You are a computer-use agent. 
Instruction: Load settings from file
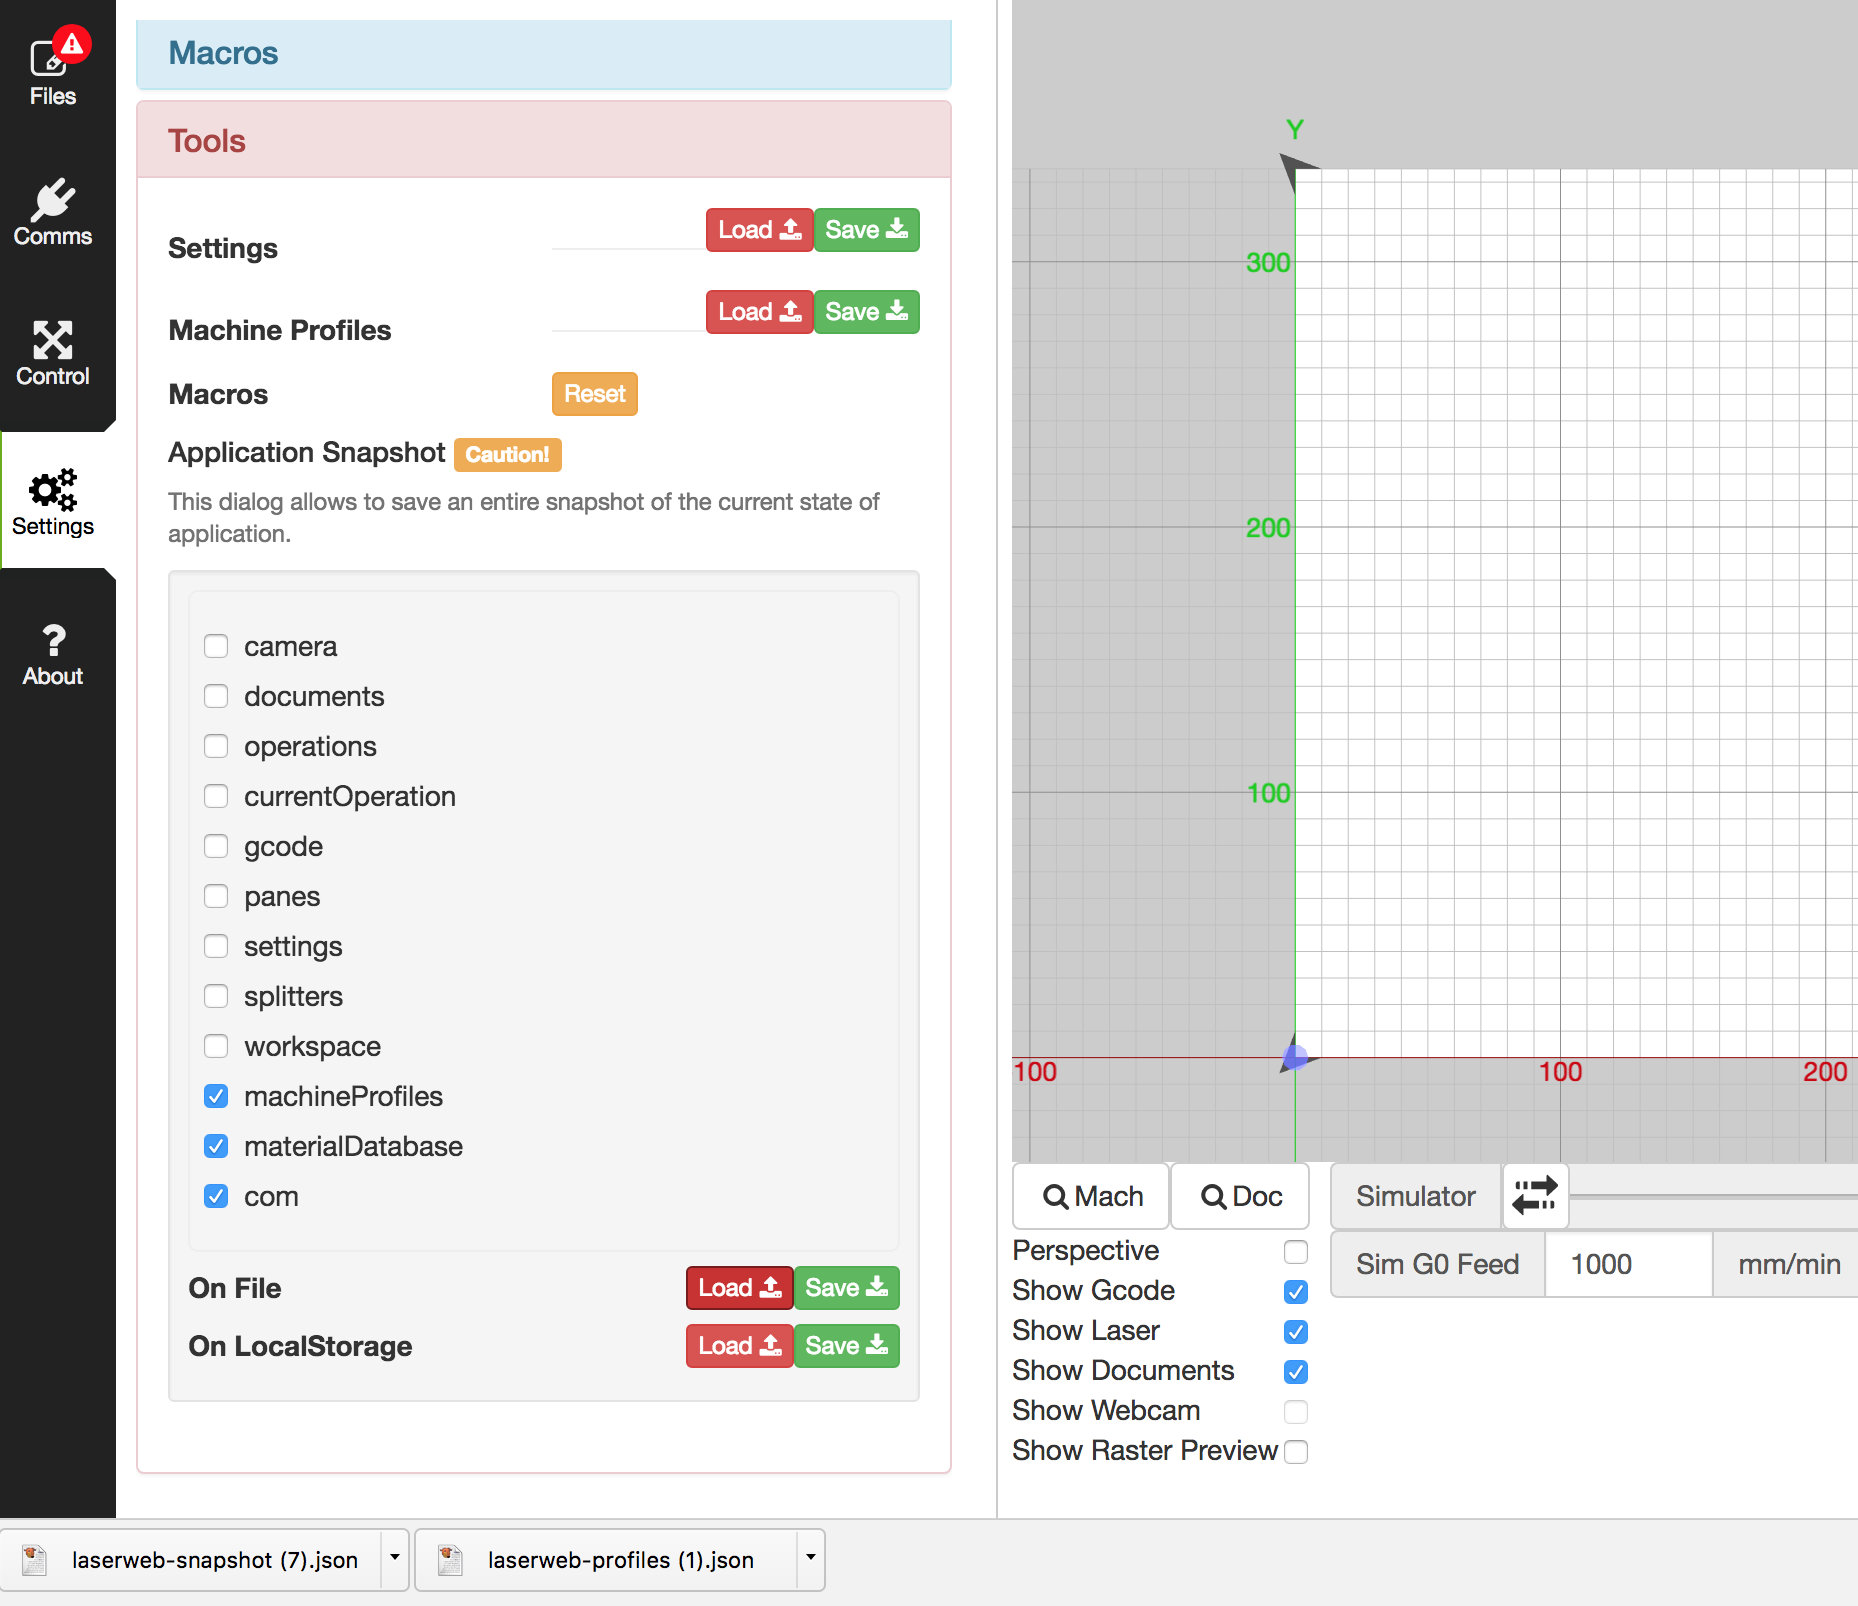point(759,230)
